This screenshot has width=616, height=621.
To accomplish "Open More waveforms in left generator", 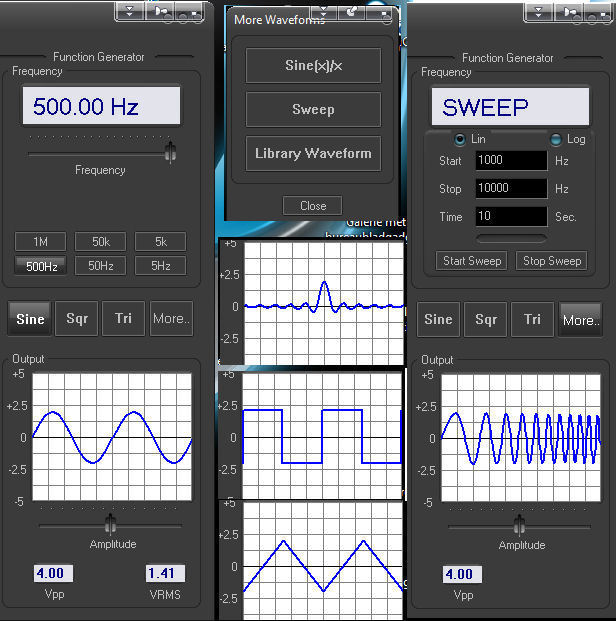I will click(170, 319).
